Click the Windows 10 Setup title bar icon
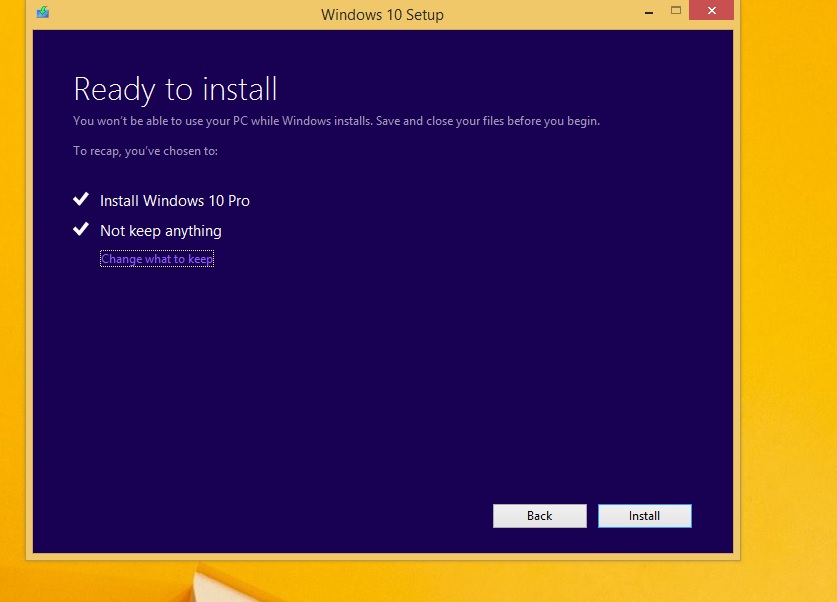The width and height of the screenshot is (837, 602). 43,12
